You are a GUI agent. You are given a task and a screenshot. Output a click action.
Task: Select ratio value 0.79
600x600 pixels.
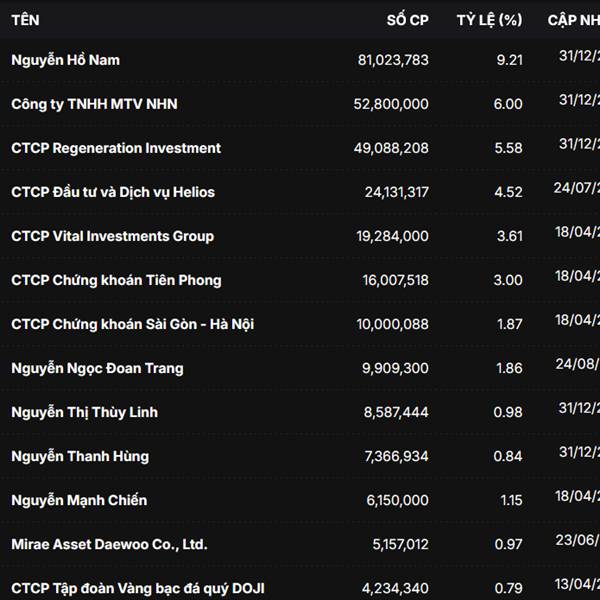508,588
